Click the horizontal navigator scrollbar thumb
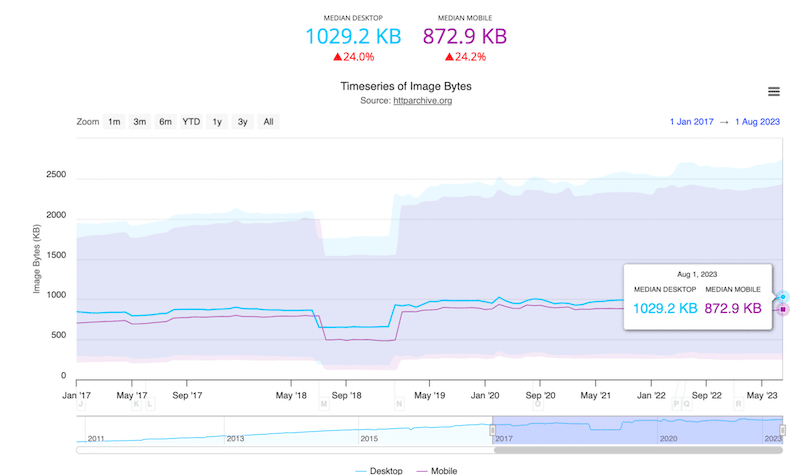The height and width of the screenshot is (475, 800). click(x=638, y=450)
